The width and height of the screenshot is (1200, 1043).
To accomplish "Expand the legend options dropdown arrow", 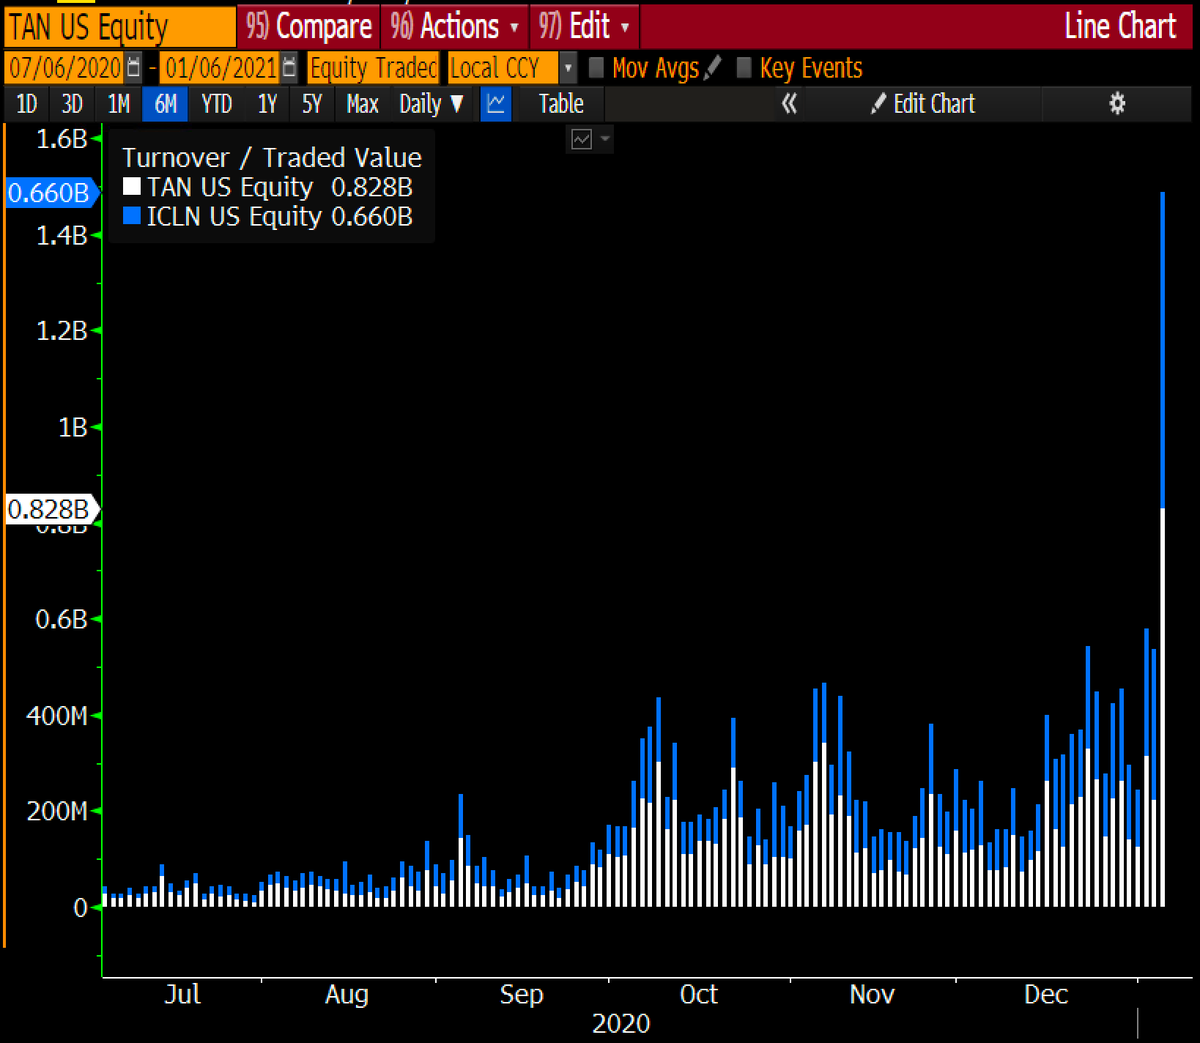I will point(604,139).
